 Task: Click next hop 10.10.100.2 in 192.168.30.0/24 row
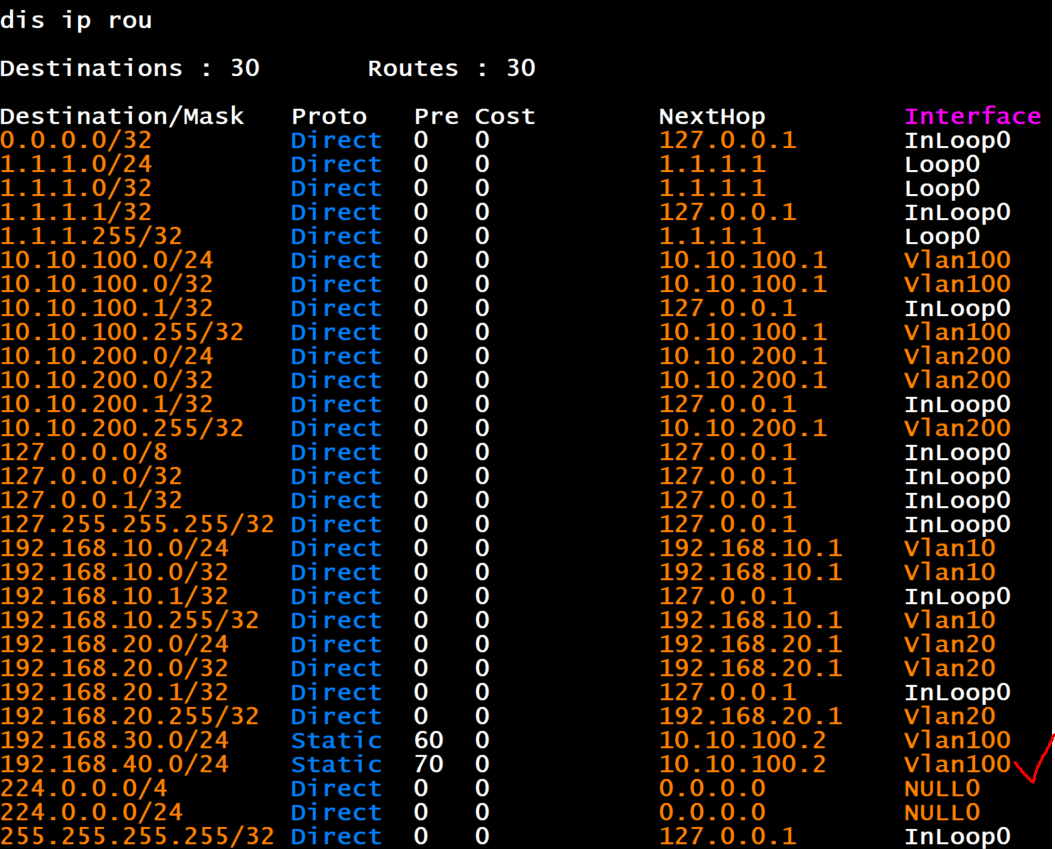coord(743,740)
